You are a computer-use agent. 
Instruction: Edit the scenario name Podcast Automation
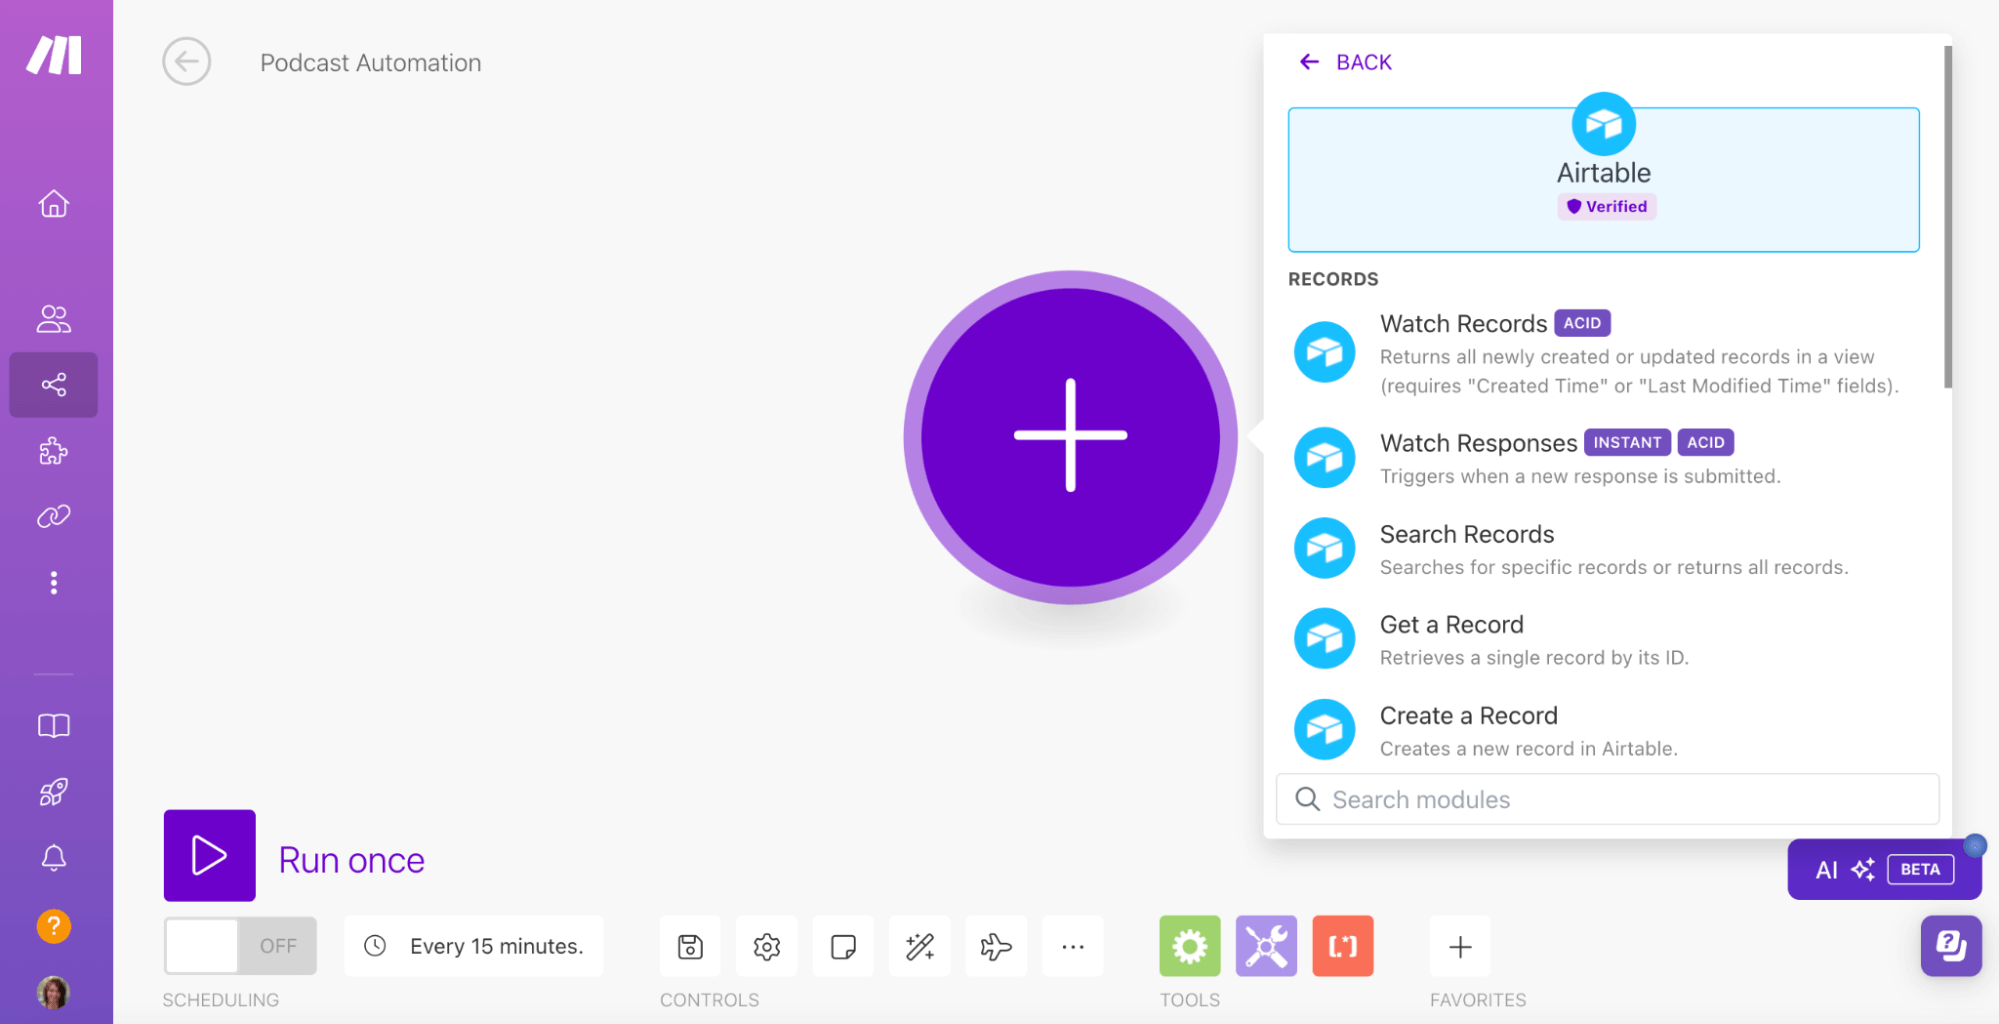click(371, 63)
